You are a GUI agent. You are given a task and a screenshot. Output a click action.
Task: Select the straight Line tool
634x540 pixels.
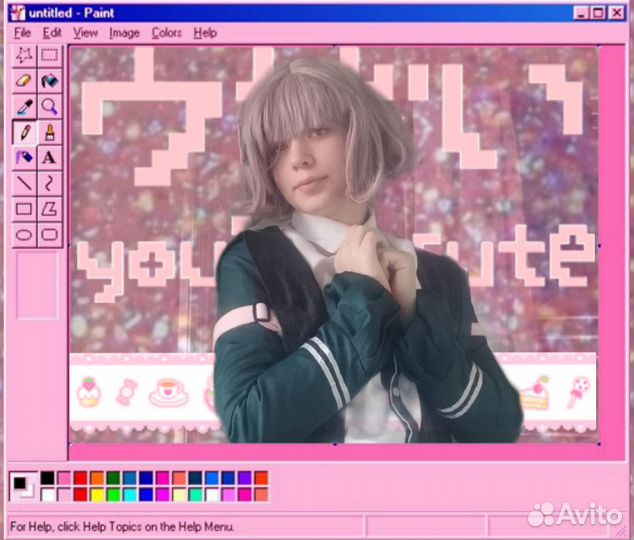tap(24, 184)
